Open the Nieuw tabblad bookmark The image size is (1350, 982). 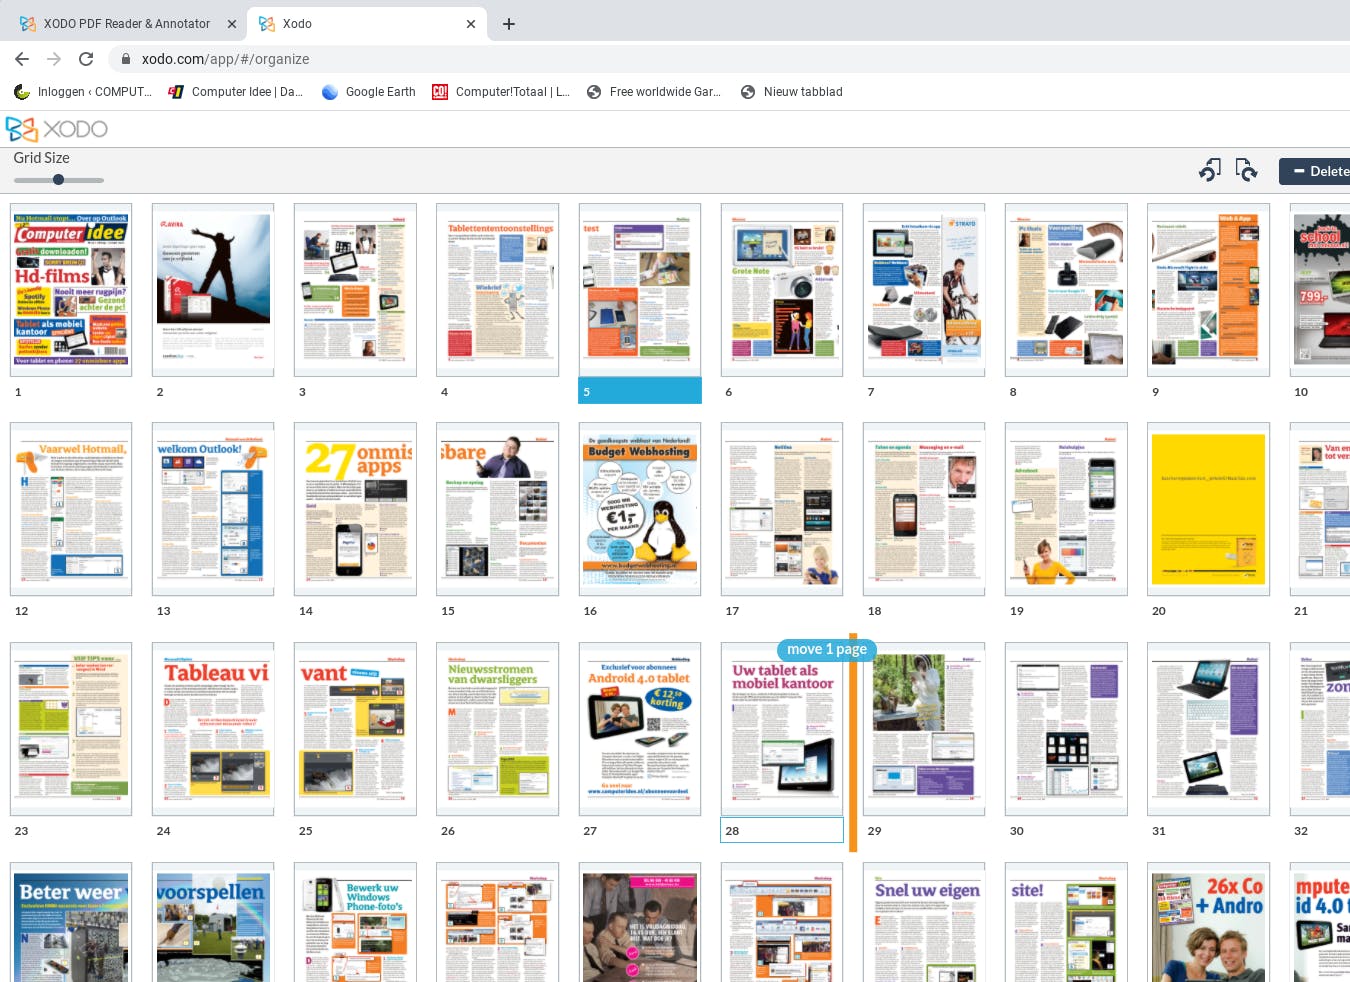[x=792, y=92]
